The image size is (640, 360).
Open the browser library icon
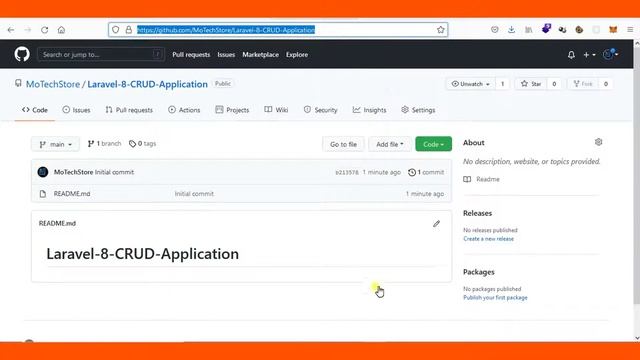point(529,30)
